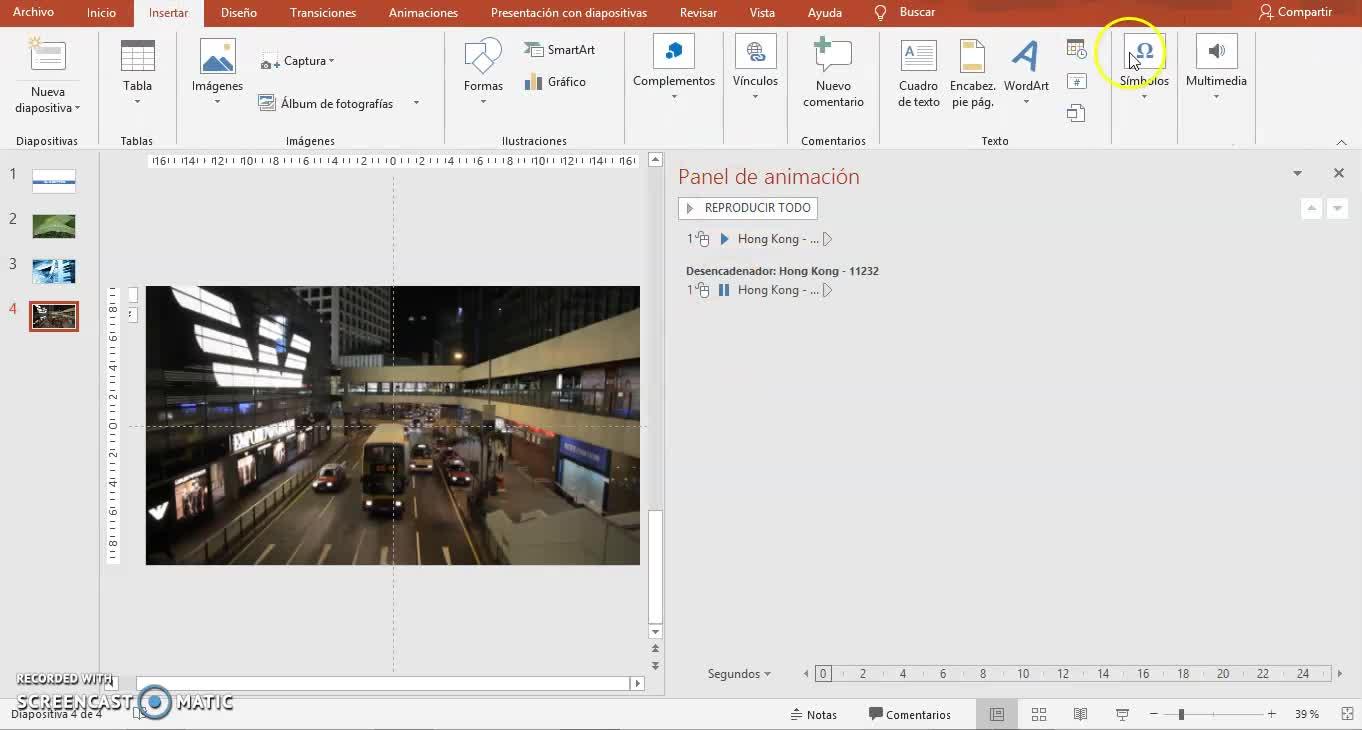
Task: Switch to reading view in status bar
Action: [1080, 714]
